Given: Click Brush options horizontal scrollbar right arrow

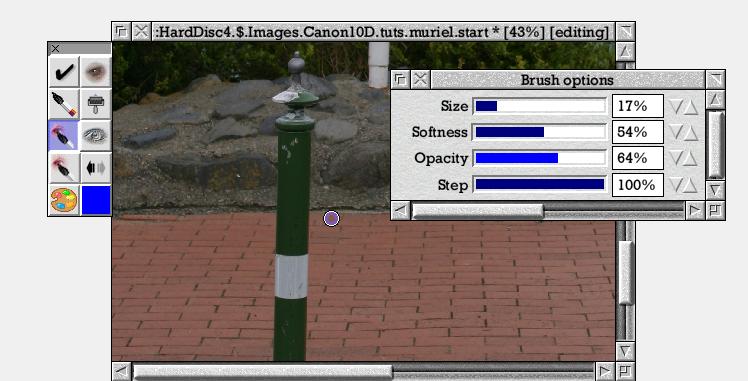Looking at the screenshot, I should [x=695, y=210].
